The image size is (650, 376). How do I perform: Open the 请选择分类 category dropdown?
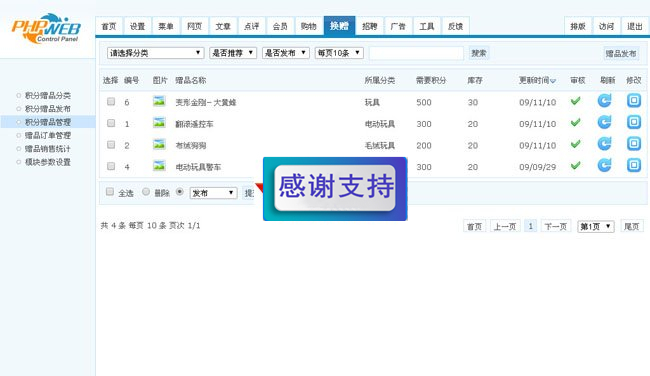[x=155, y=53]
